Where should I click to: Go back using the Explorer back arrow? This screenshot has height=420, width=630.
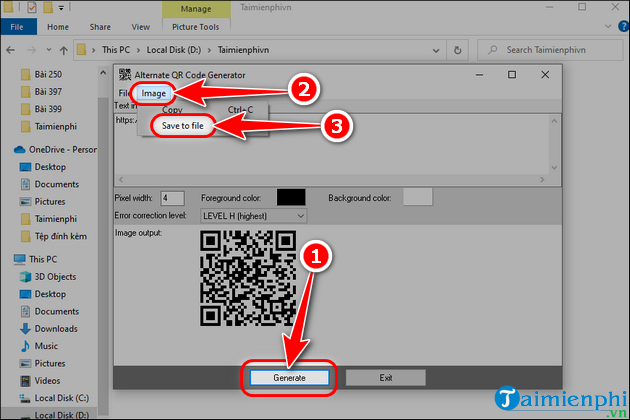(11, 50)
